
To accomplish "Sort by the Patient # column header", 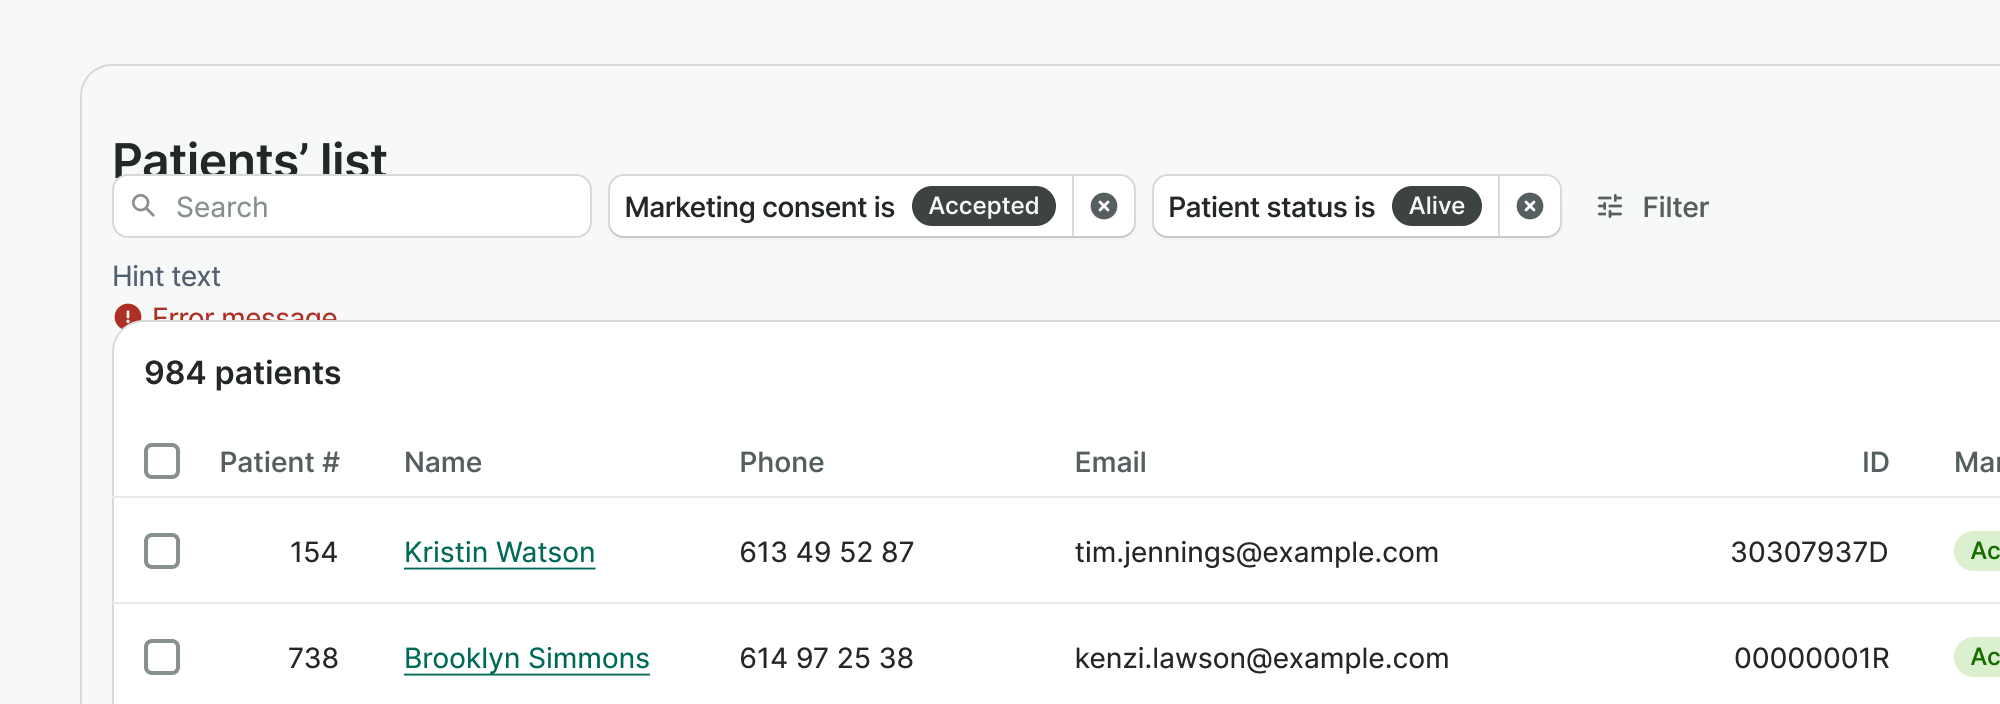I will (x=279, y=462).
